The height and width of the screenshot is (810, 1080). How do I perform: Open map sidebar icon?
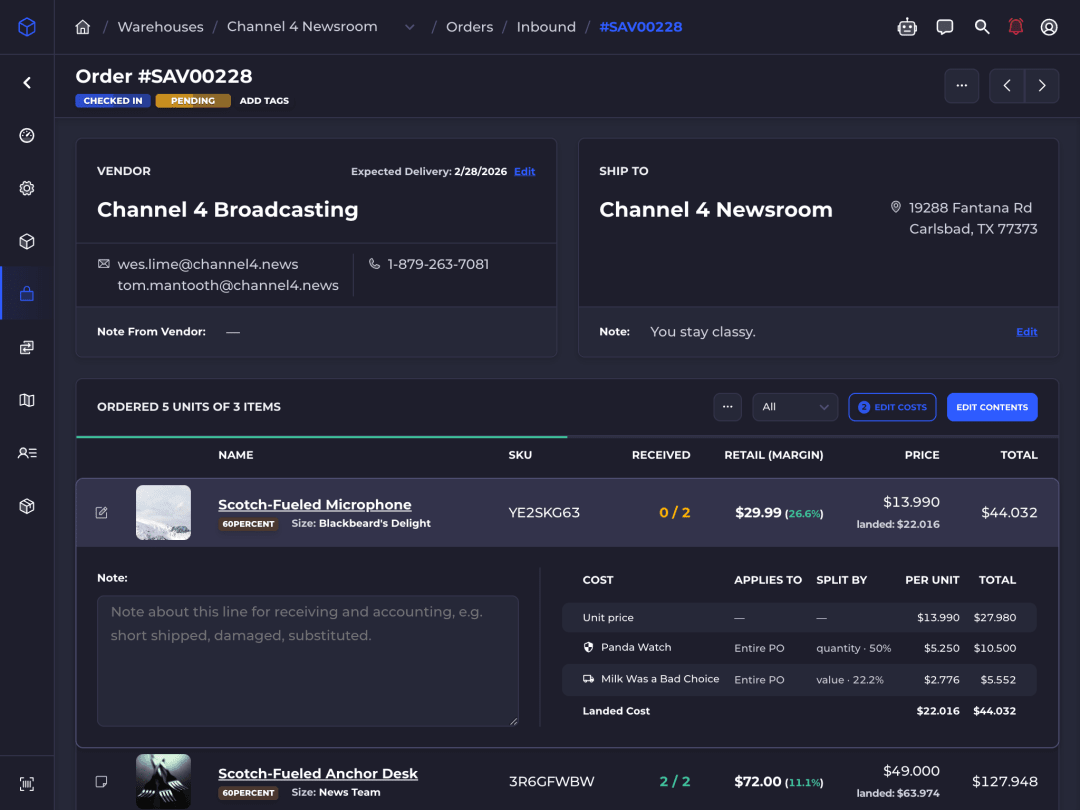27,400
